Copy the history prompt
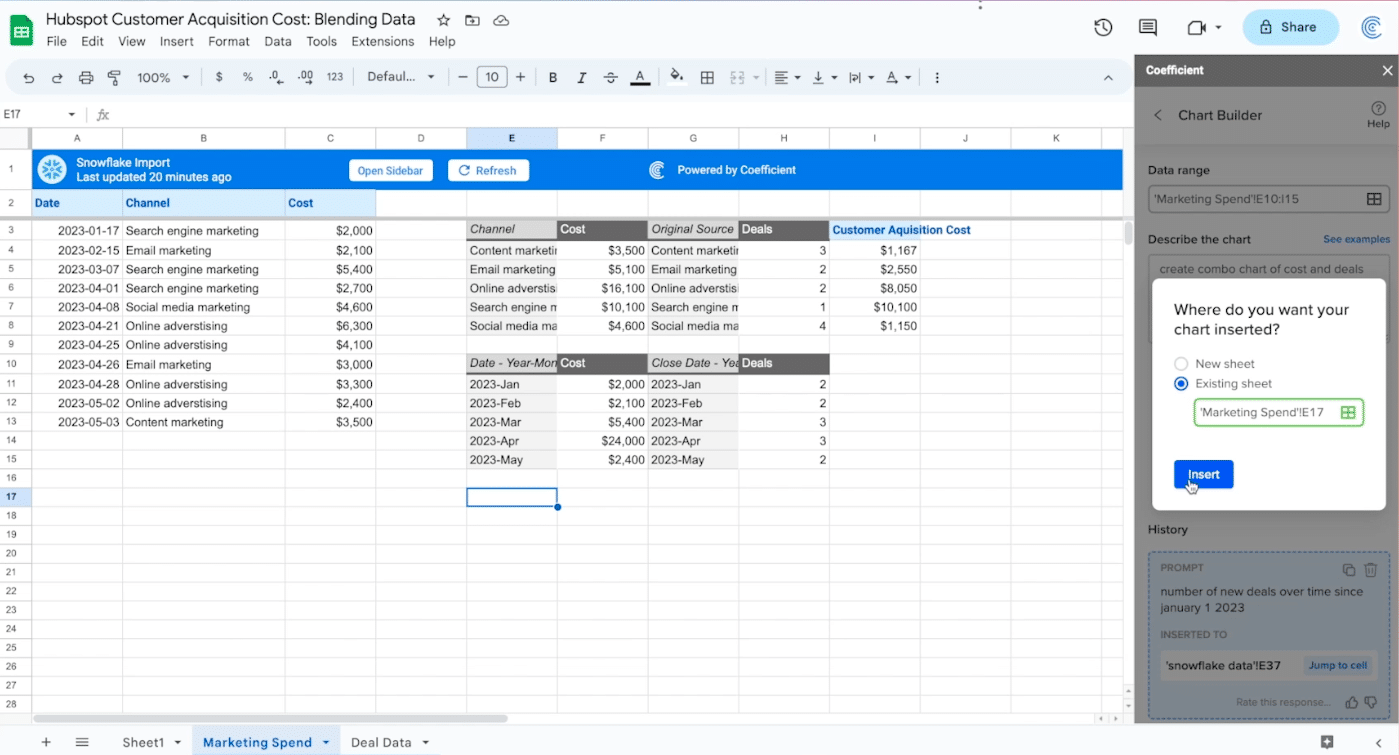The height and width of the screenshot is (755, 1399). tap(1349, 570)
